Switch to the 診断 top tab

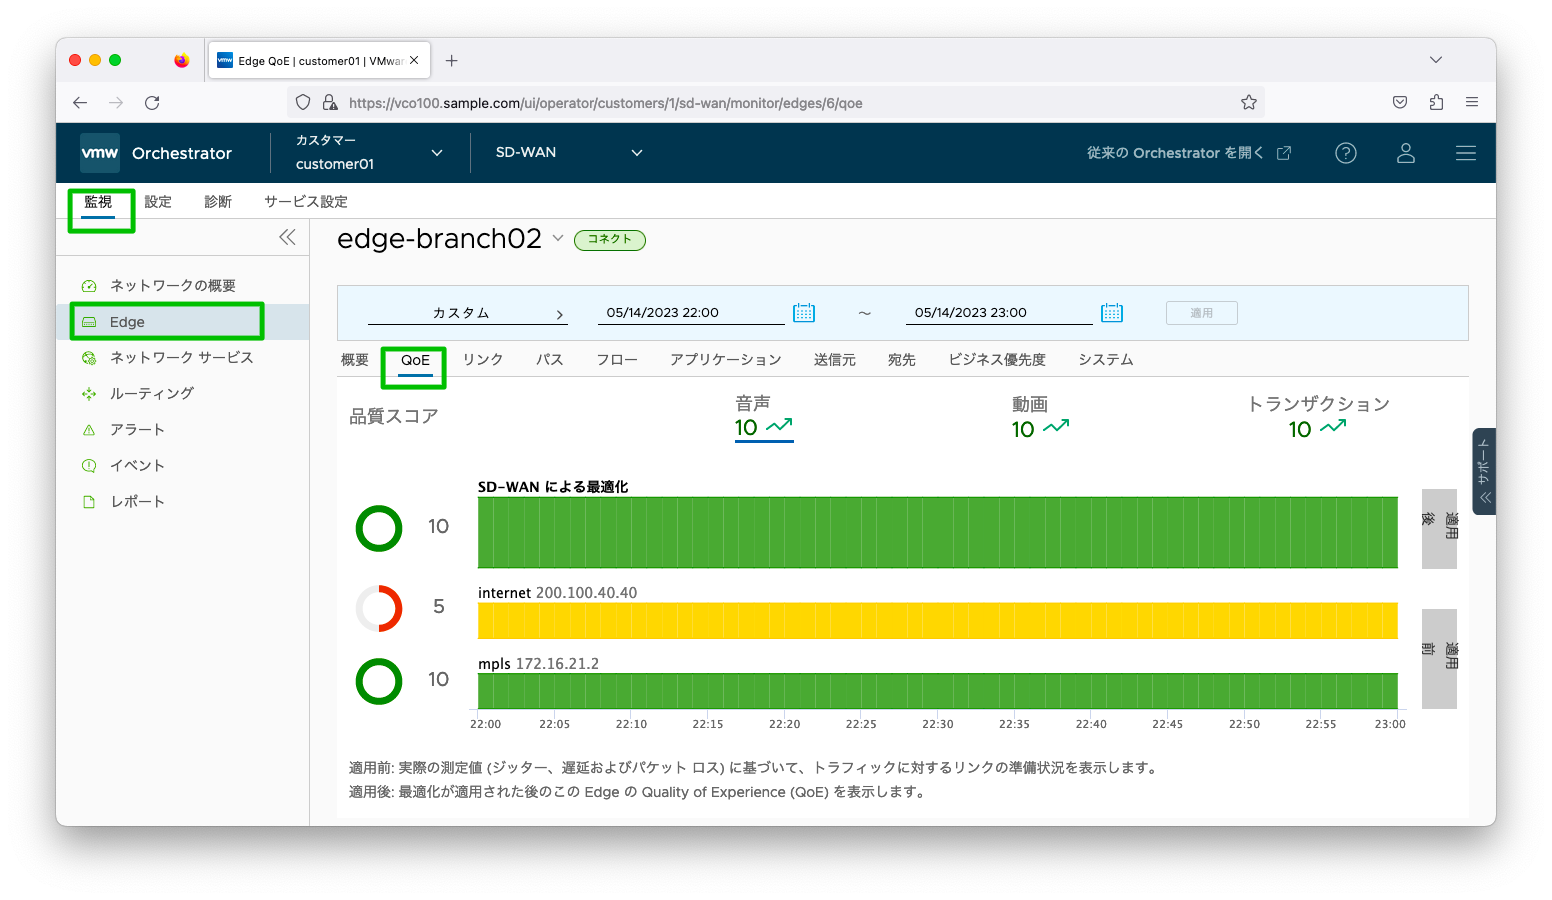coord(218,202)
